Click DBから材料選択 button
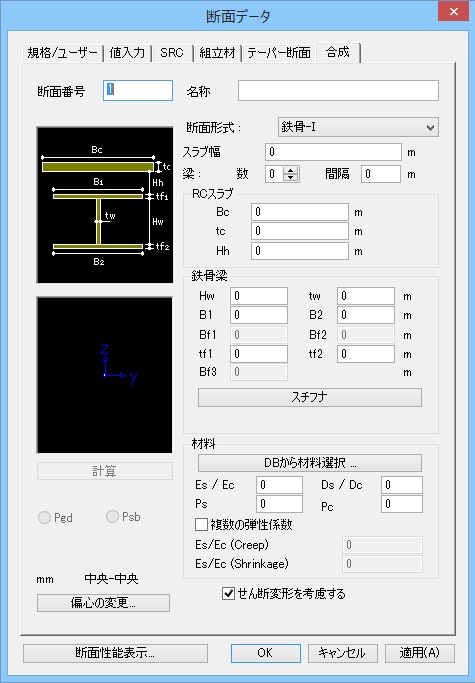This screenshot has width=475, height=683. pyautogui.click(x=310, y=463)
